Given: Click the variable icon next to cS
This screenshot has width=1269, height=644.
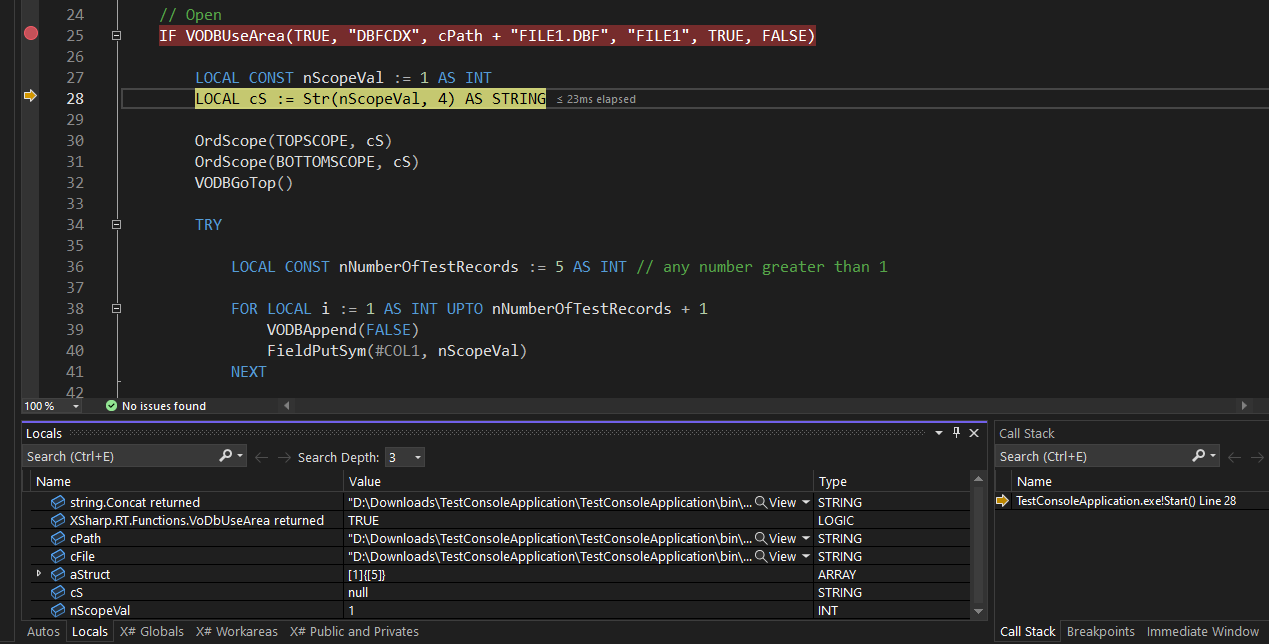Looking at the screenshot, I should click(x=57, y=592).
